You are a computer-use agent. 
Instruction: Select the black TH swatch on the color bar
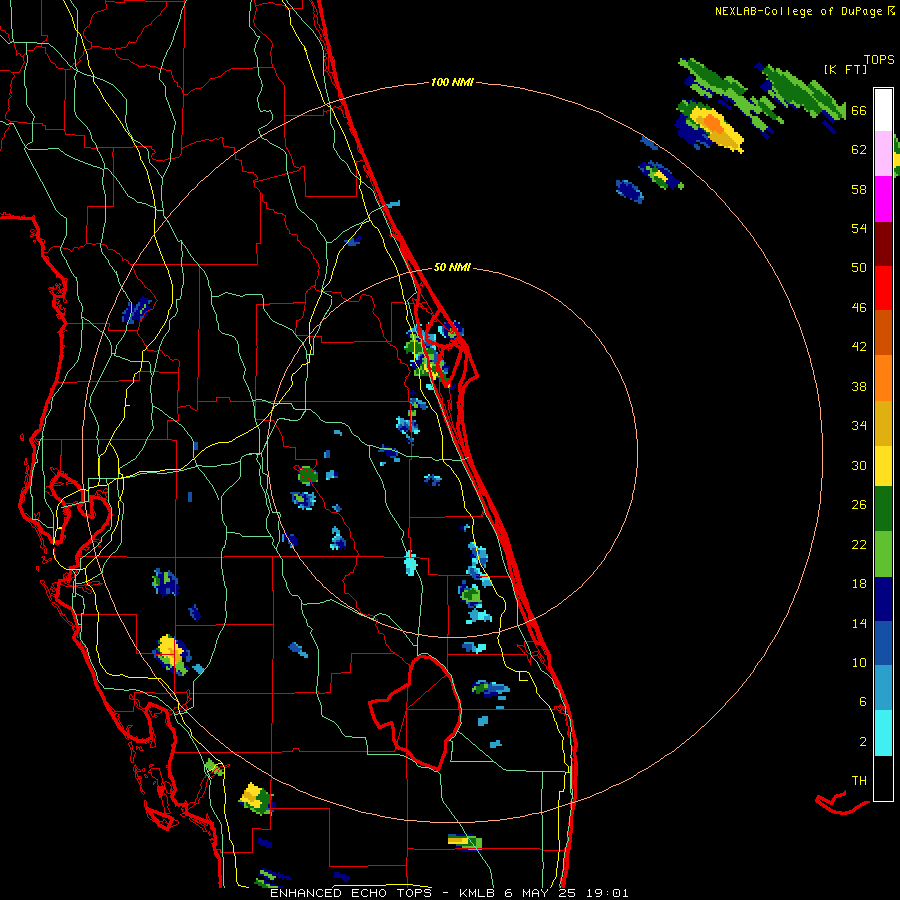tap(883, 778)
